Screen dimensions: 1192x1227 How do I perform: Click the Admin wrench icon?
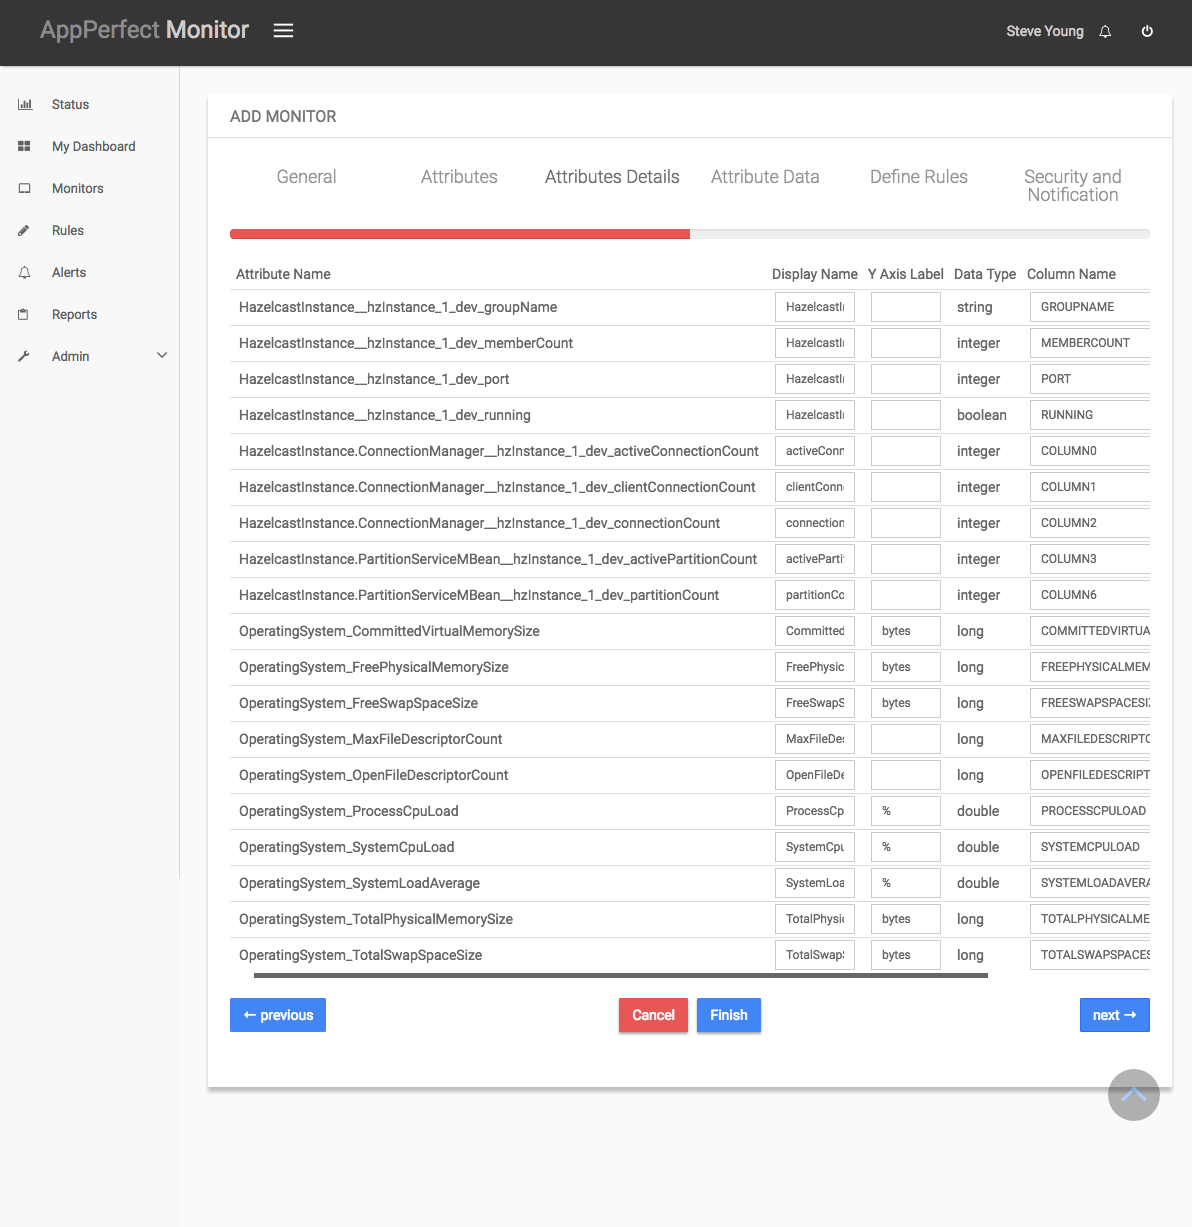click(23, 356)
